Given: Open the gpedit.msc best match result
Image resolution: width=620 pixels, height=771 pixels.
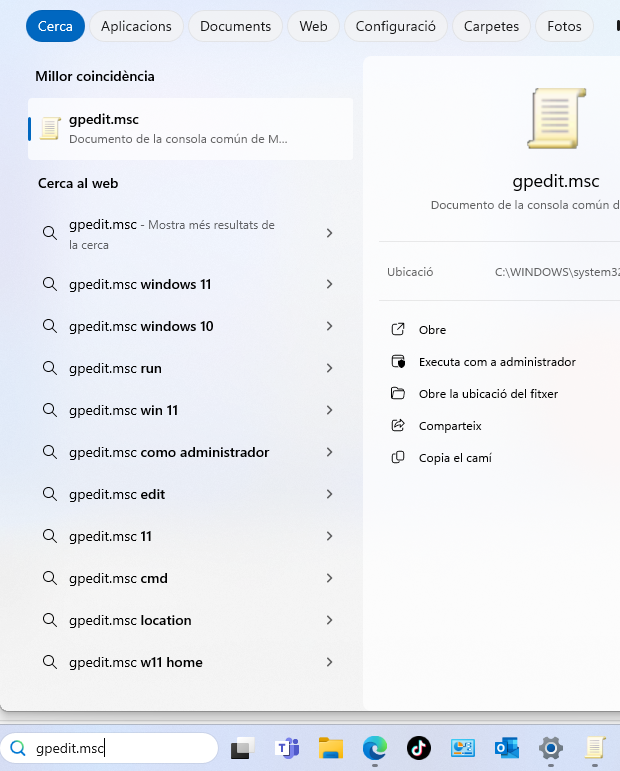Looking at the screenshot, I should pyautogui.click(x=190, y=129).
